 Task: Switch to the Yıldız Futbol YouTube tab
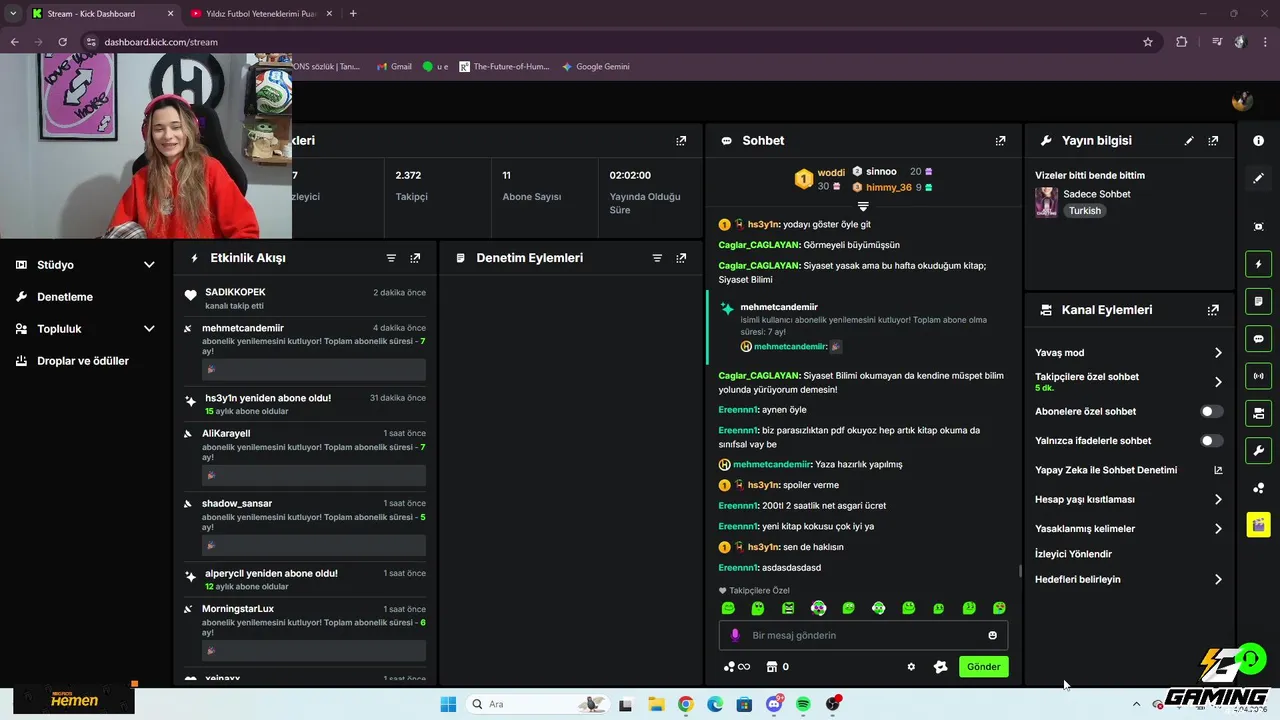[263, 14]
